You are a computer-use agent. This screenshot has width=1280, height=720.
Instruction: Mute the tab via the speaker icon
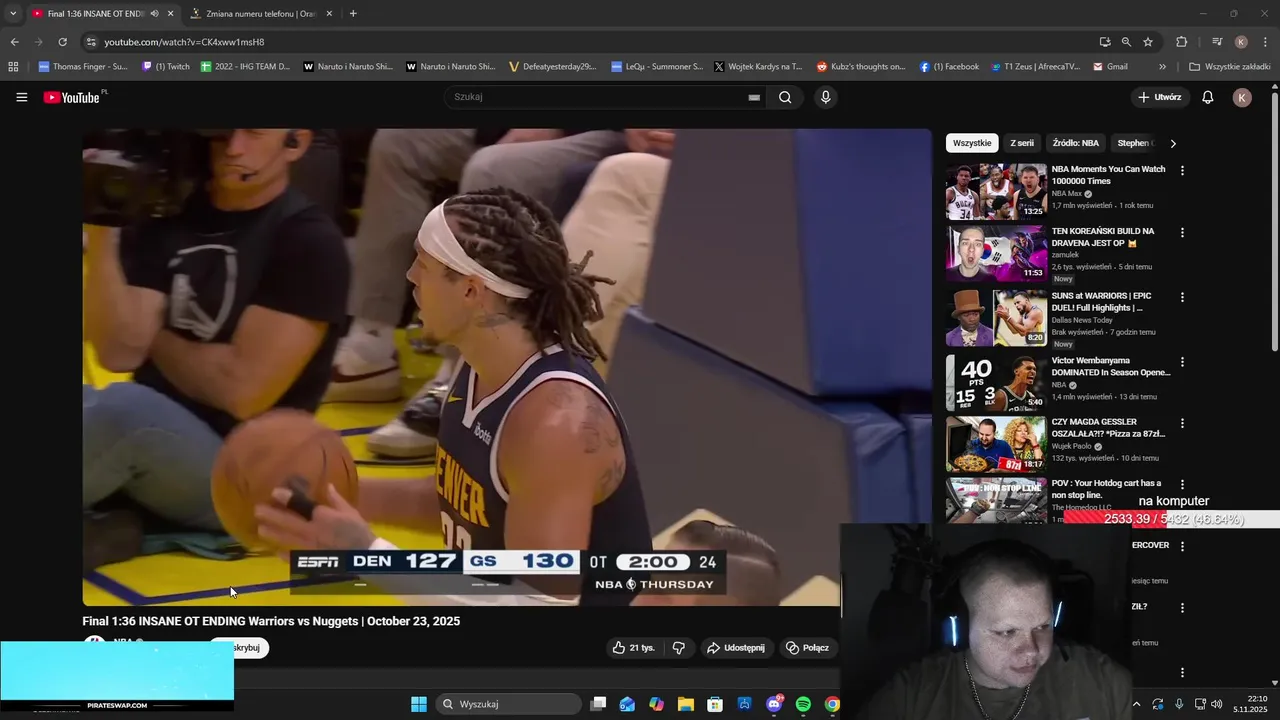tap(154, 14)
